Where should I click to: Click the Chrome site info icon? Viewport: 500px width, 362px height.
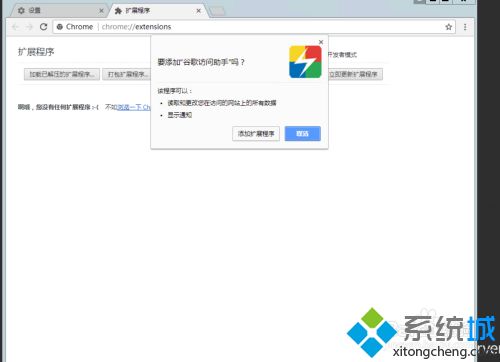60,27
